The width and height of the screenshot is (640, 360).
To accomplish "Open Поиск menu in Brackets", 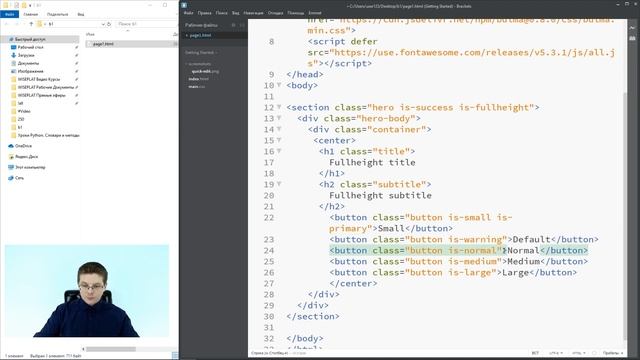I will 222,13.
